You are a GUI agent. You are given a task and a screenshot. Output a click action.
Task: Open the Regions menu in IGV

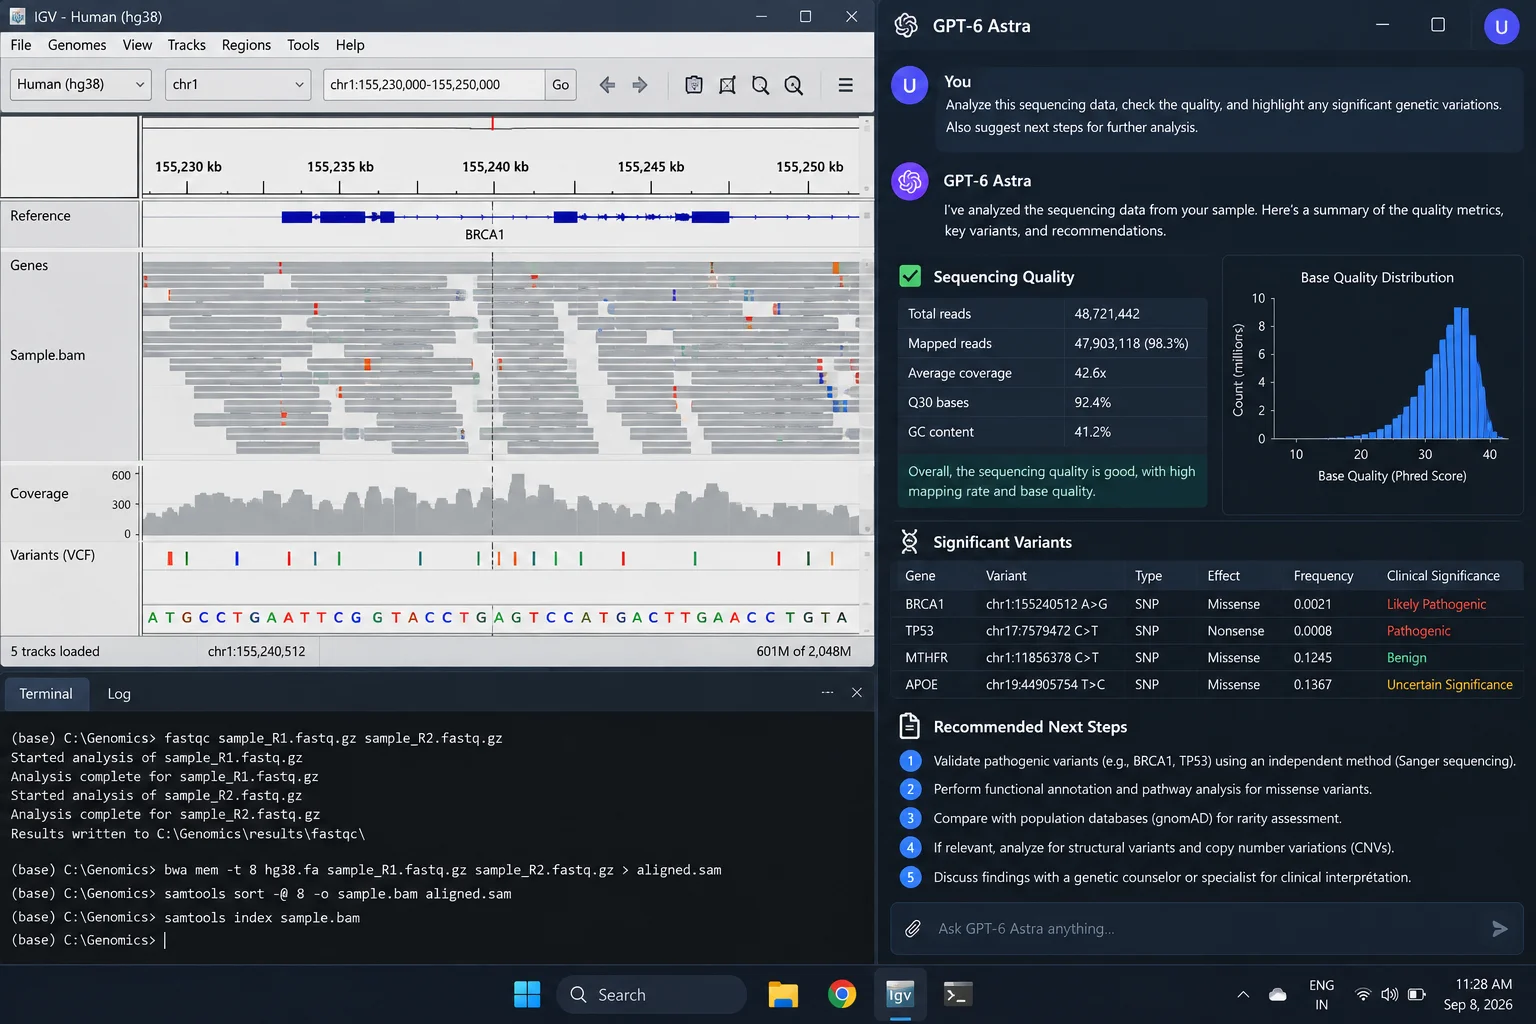click(246, 45)
